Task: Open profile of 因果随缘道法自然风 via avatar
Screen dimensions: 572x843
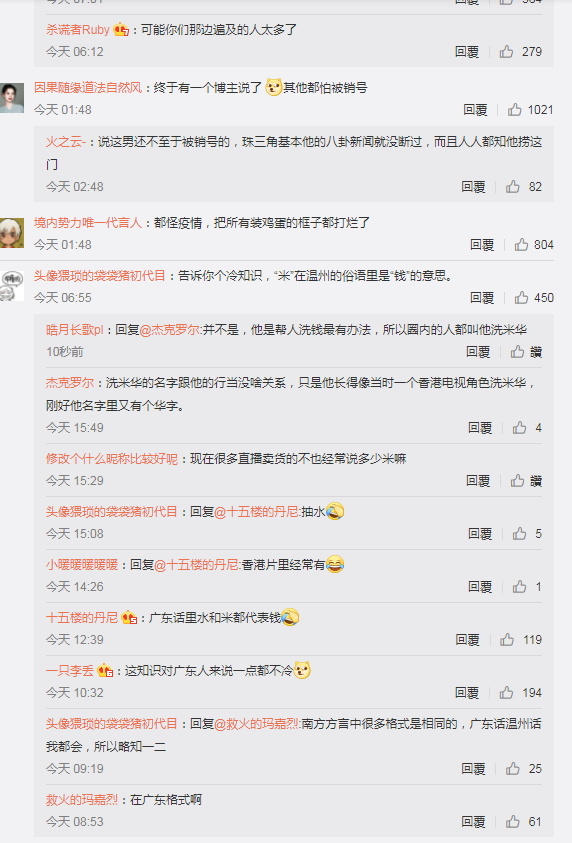Action: click(x=12, y=98)
